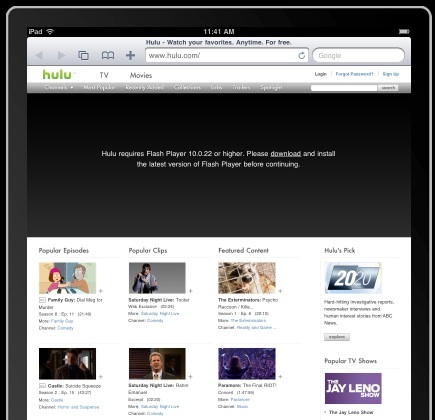Open the bookmarks book icon
Viewport: 435px width, 420px height.
[x=108, y=55]
